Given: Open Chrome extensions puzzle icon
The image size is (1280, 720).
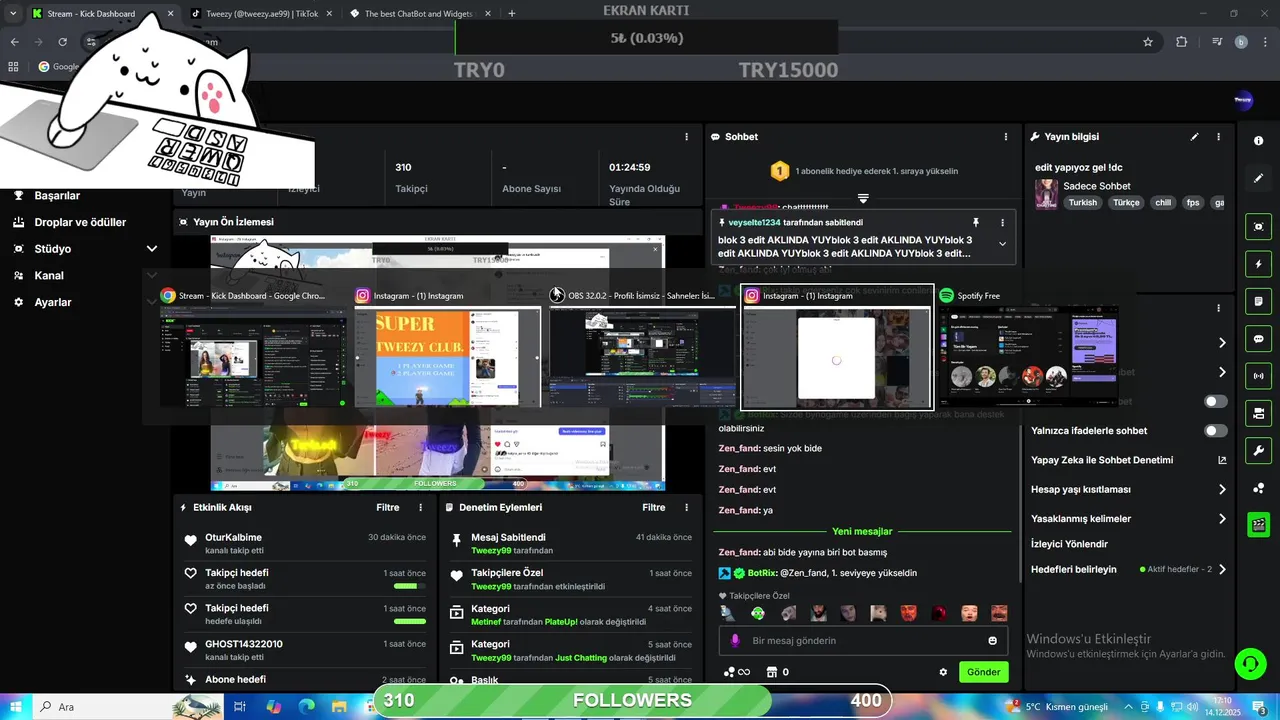Looking at the screenshot, I should (x=1181, y=42).
